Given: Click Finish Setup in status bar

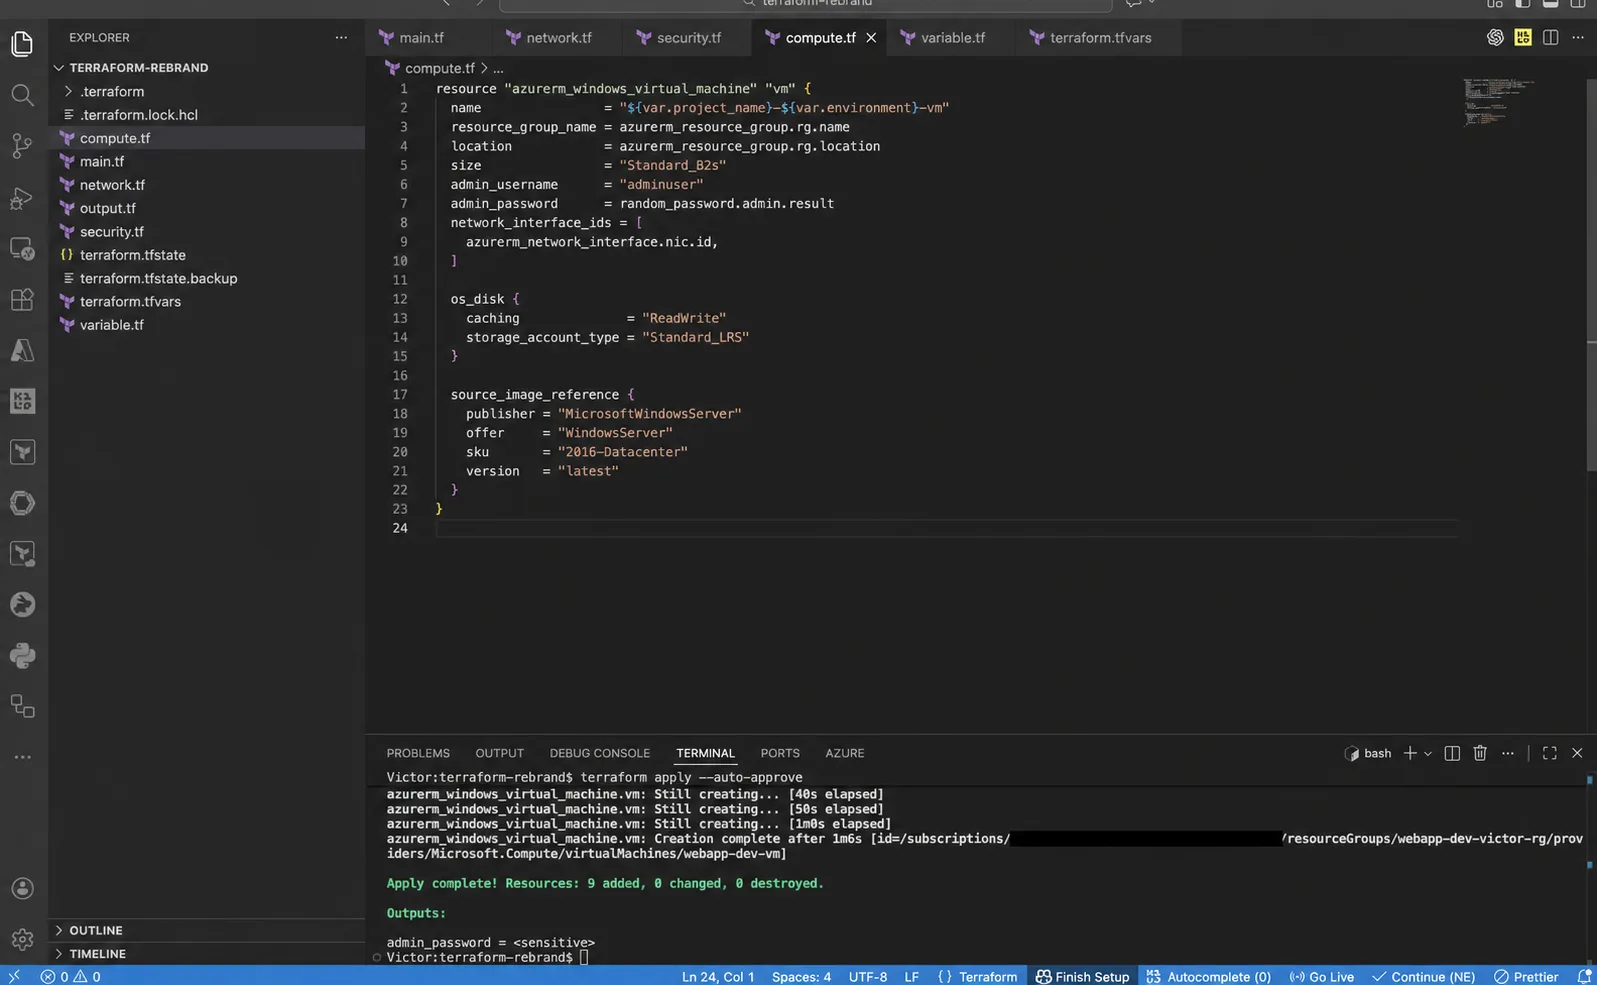Looking at the screenshot, I should tap(1082, 976).
